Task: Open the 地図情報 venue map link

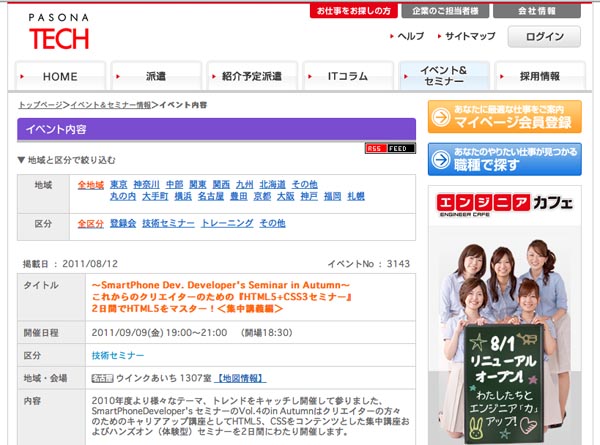Action: click(241, 378)
